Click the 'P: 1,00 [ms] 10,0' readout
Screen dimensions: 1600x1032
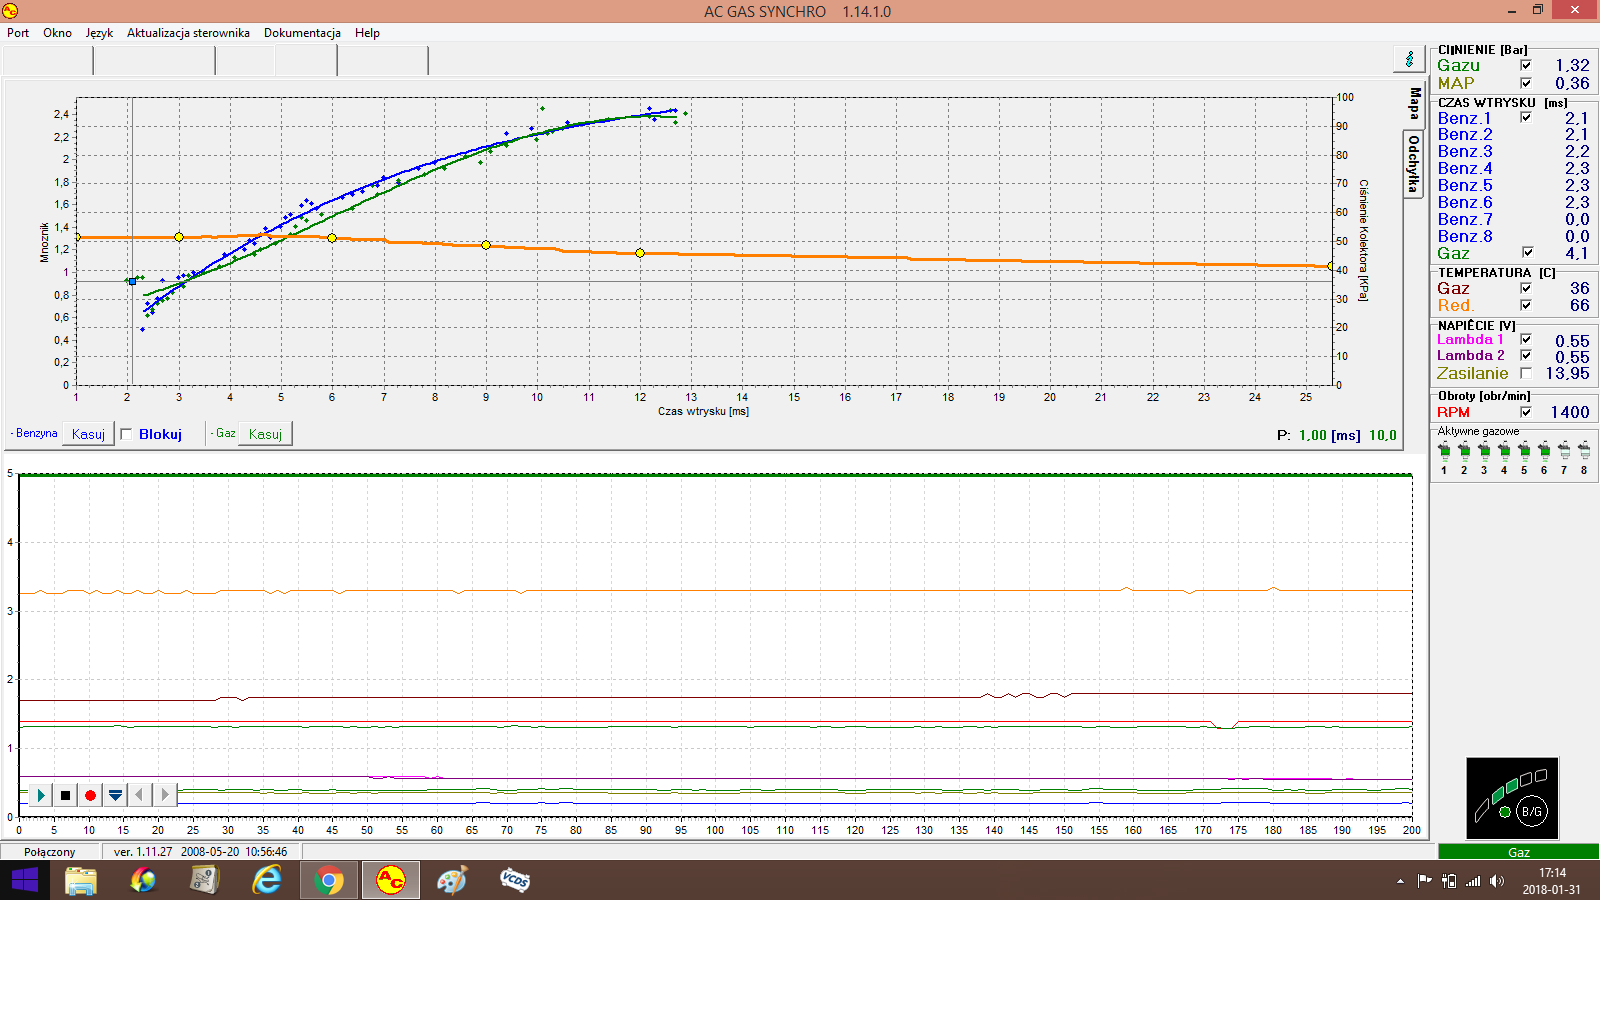pos(1336,435)
